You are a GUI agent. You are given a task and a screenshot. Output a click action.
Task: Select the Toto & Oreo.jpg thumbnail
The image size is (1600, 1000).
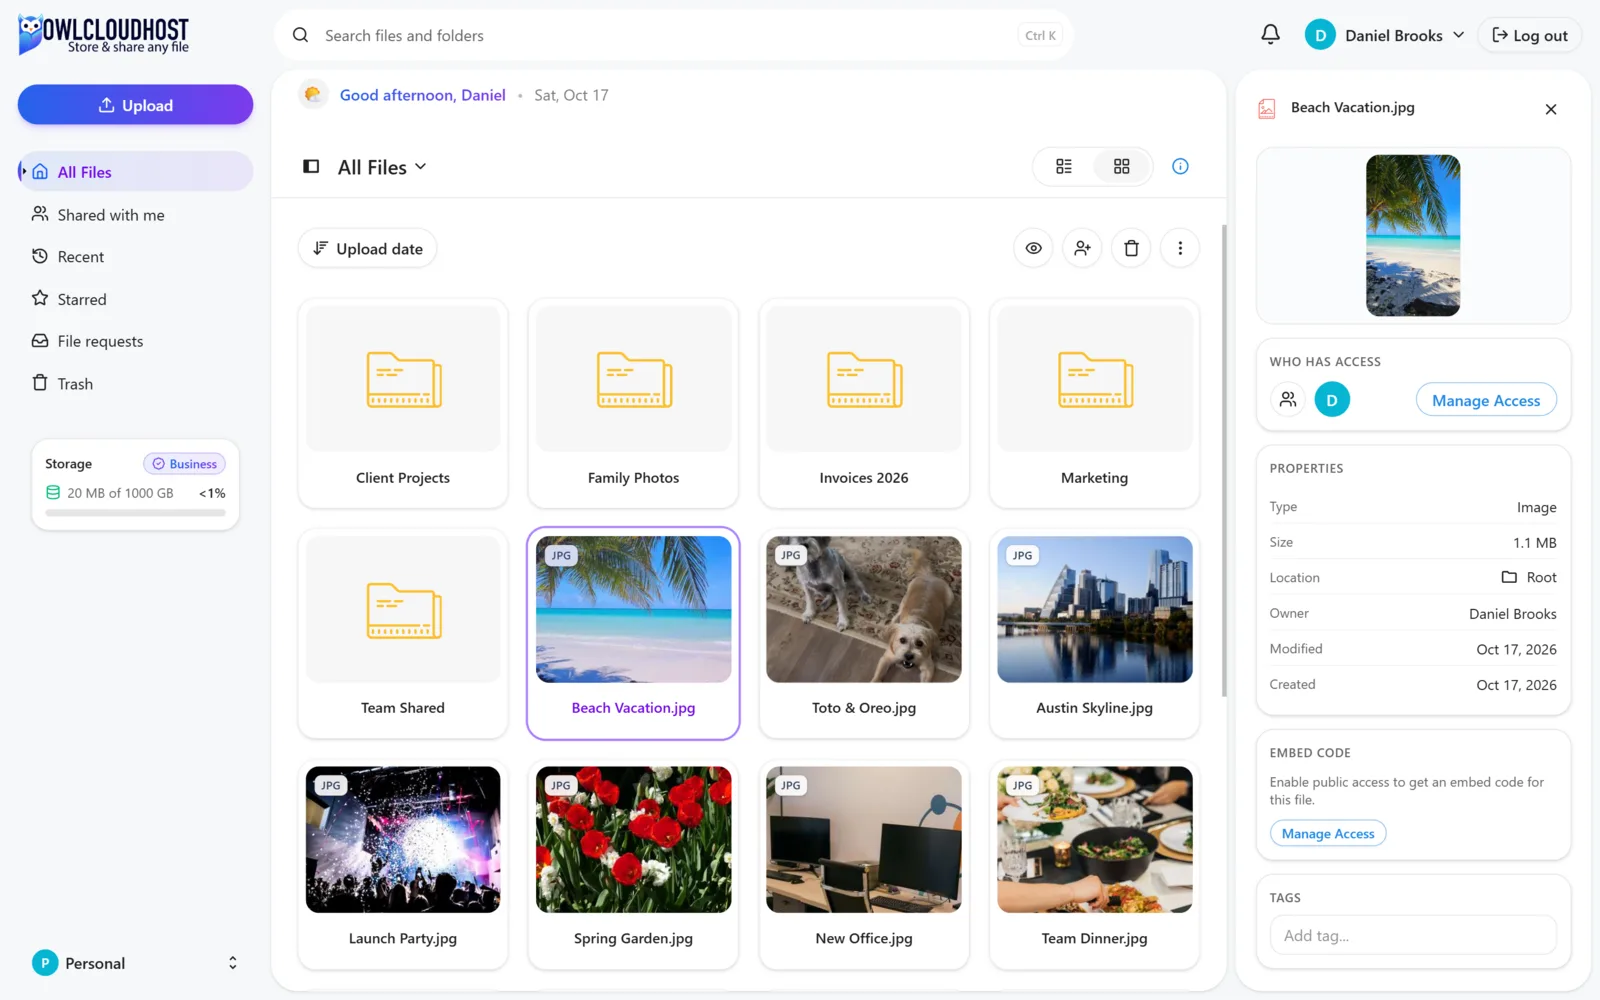[x=864, y=610]
